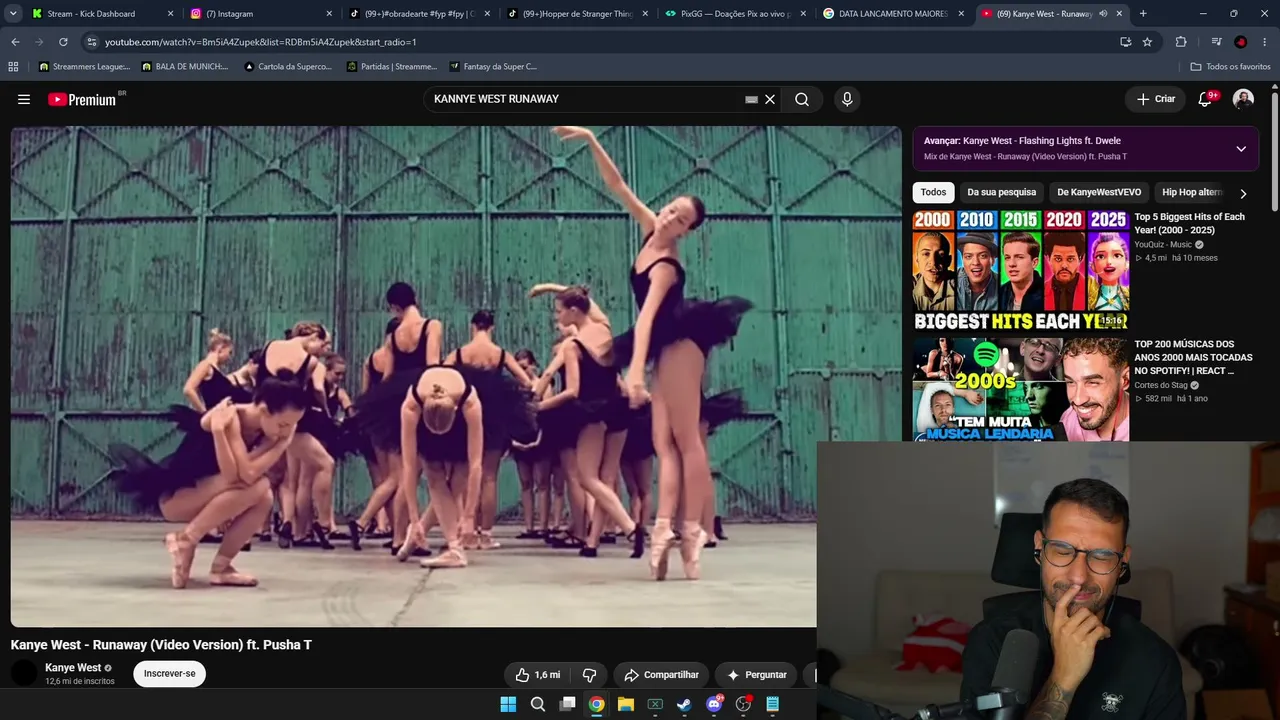Screen dimensions: 1280x720
Task: Open Chrome tab search dropdown
Action: click(13, 14)
